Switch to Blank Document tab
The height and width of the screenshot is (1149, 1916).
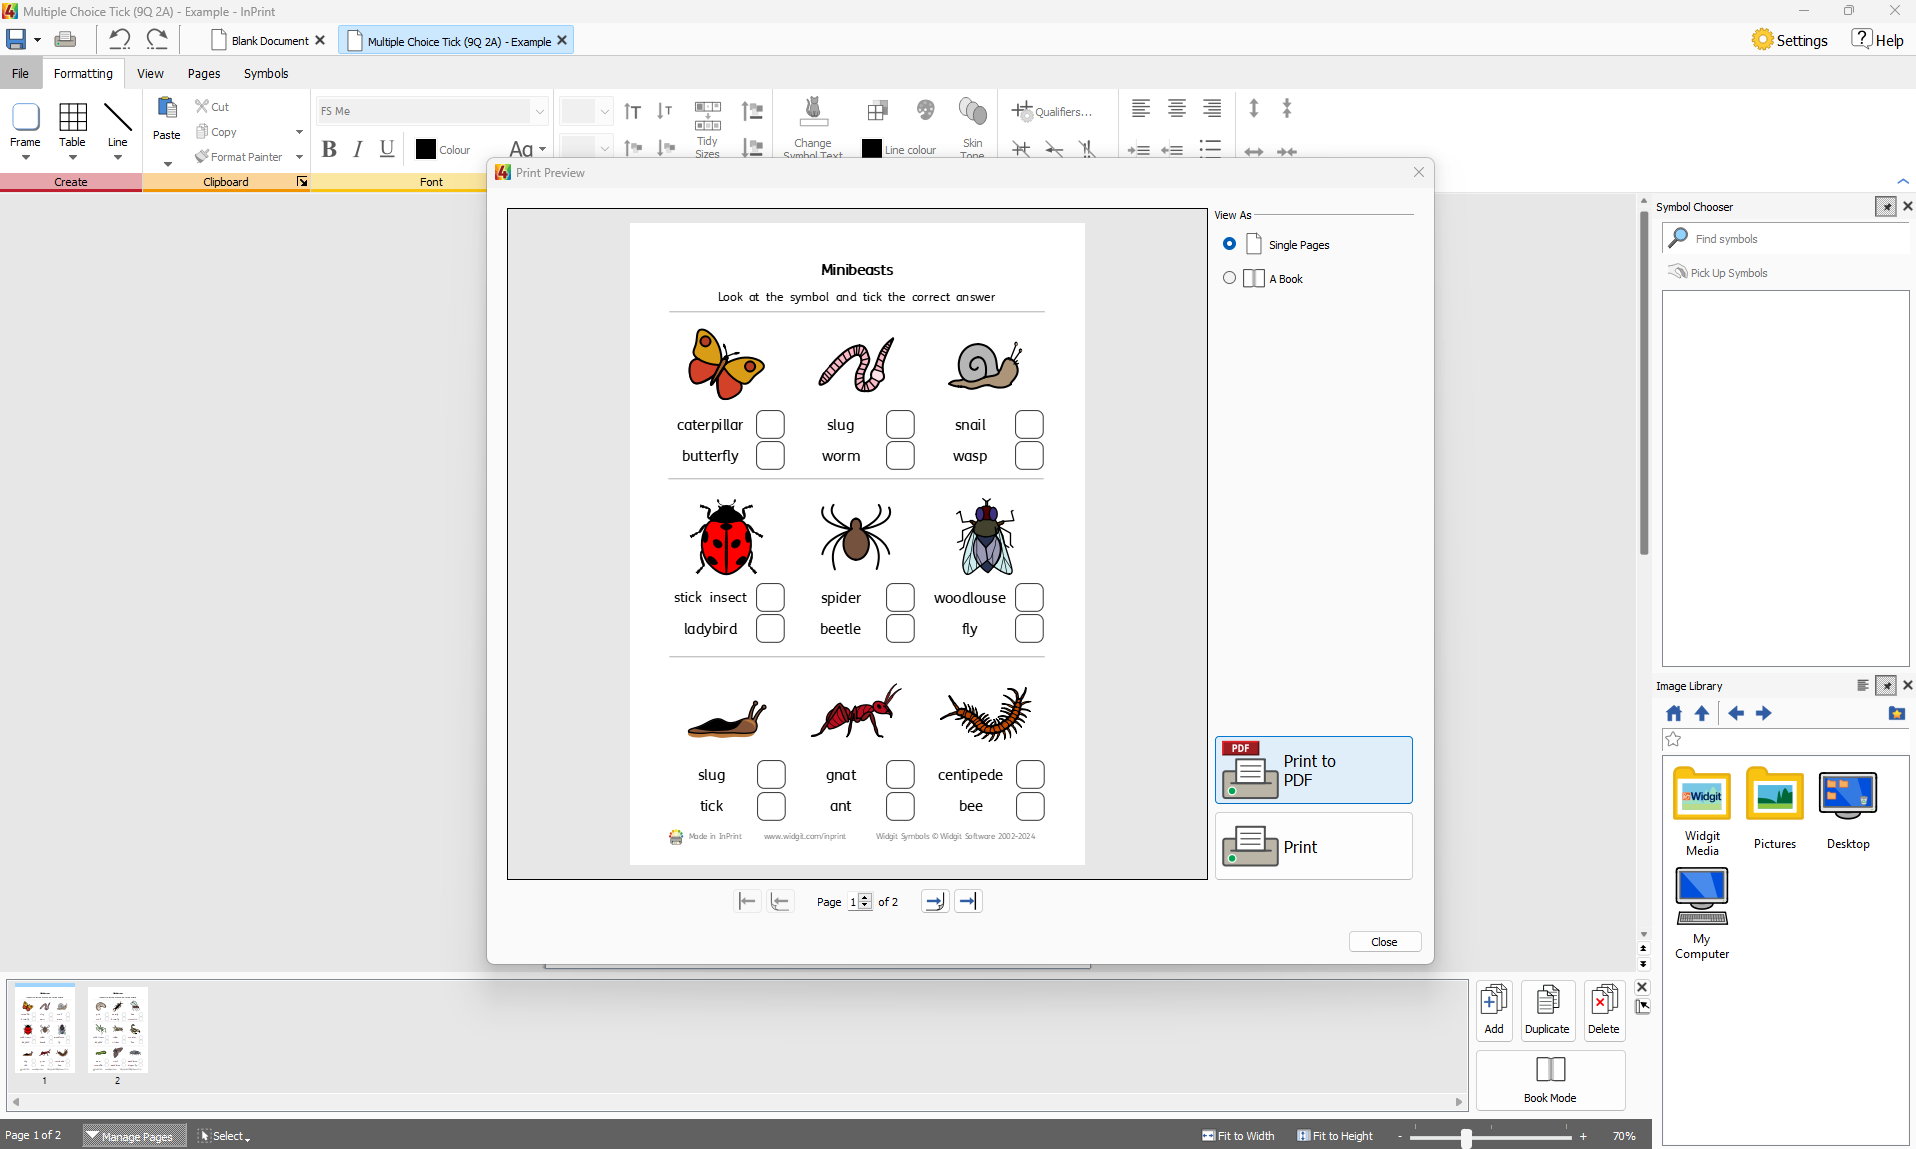pos(269,41)
